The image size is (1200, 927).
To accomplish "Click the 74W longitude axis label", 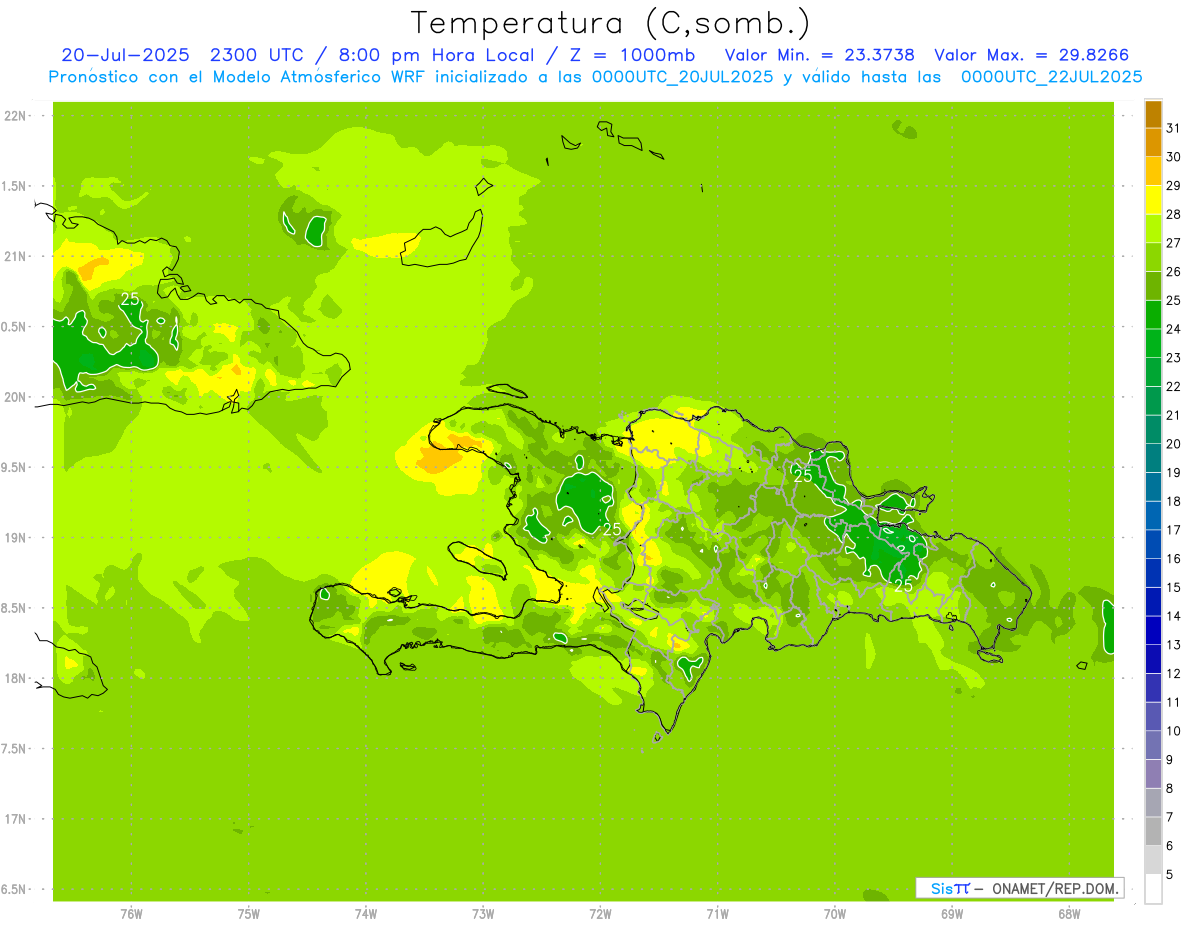I will (366, 913).
